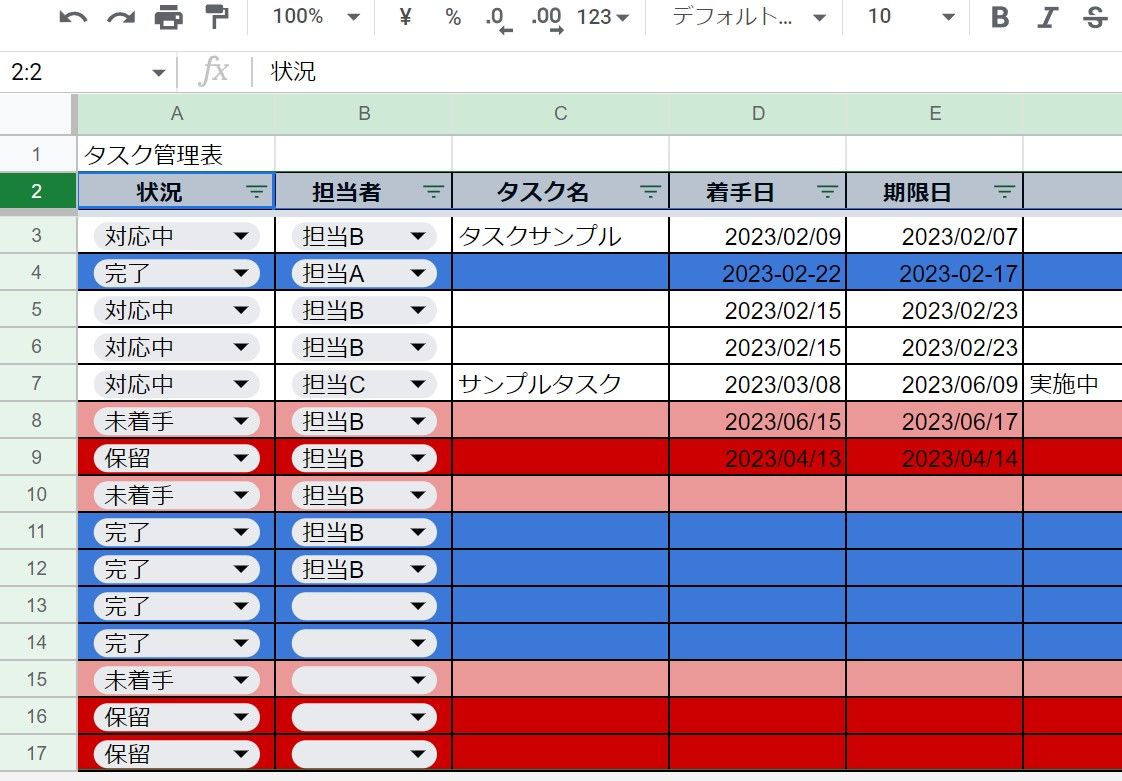Select column D header
The width and height of the screenshot is (1122, 781).
[x=758, y=113]
